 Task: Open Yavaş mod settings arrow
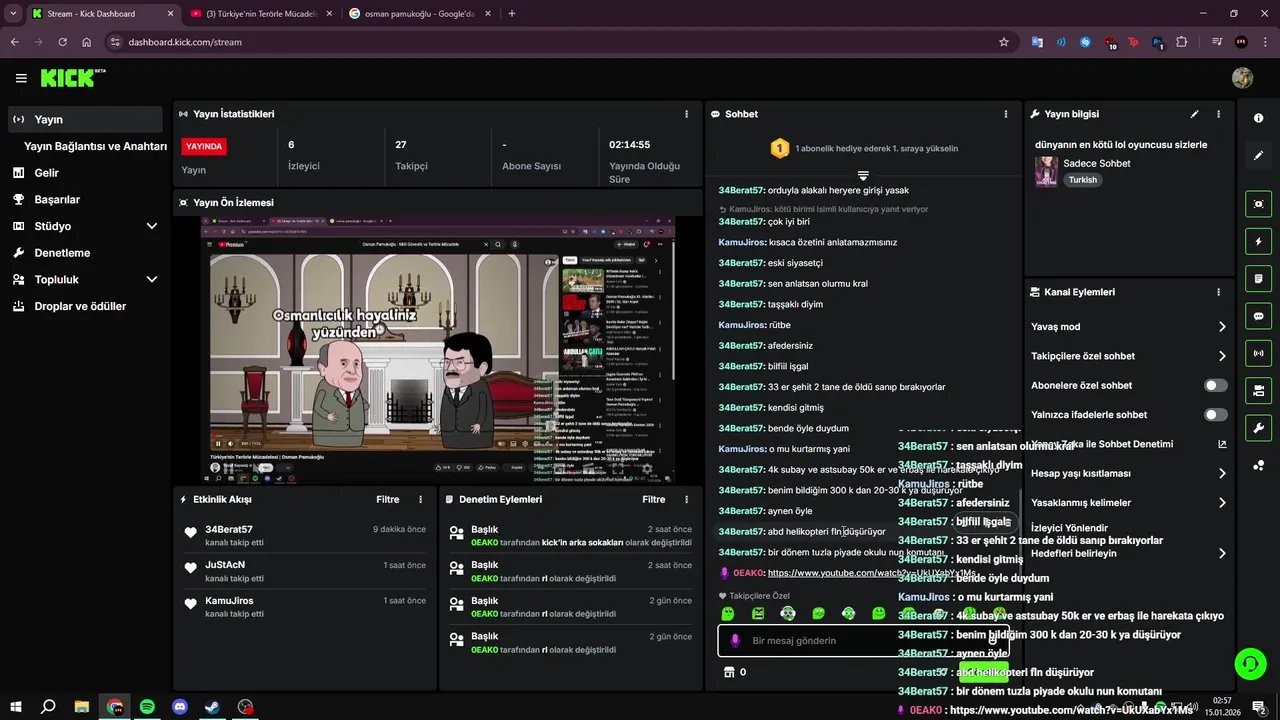pyautogui.click(x=1222, y=327)
